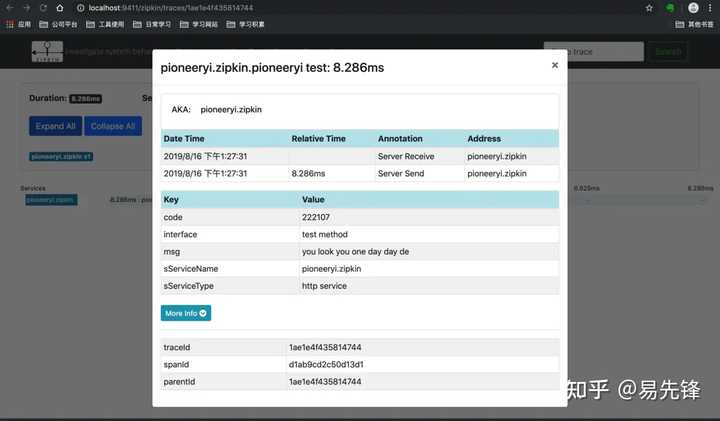720x421 pixels.
Task: Click the traceId value 1ae1e4f435814744
Action: [x=325, y=347]
